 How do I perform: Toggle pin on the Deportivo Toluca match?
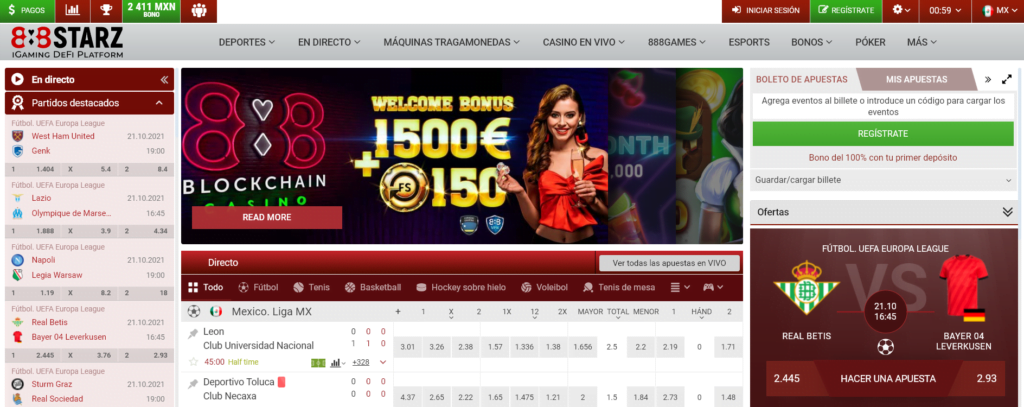193,383
